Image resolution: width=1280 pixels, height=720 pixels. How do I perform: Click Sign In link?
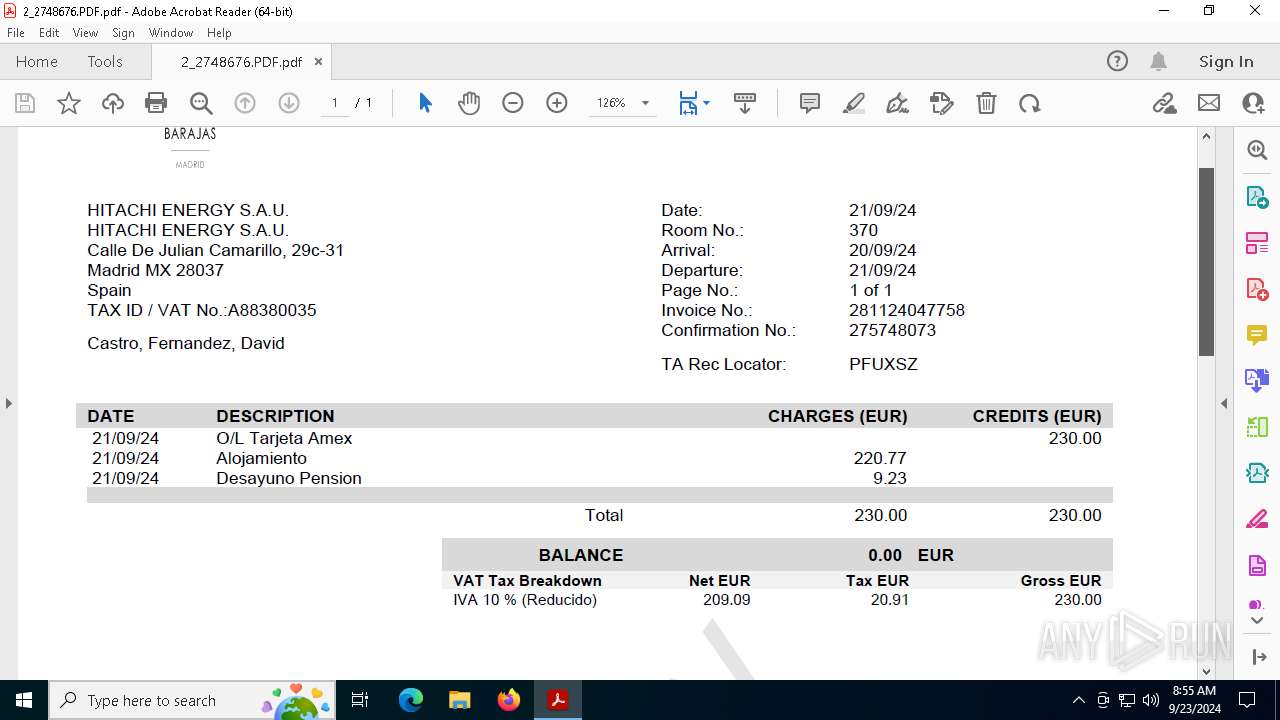(x=1226, y=61)
